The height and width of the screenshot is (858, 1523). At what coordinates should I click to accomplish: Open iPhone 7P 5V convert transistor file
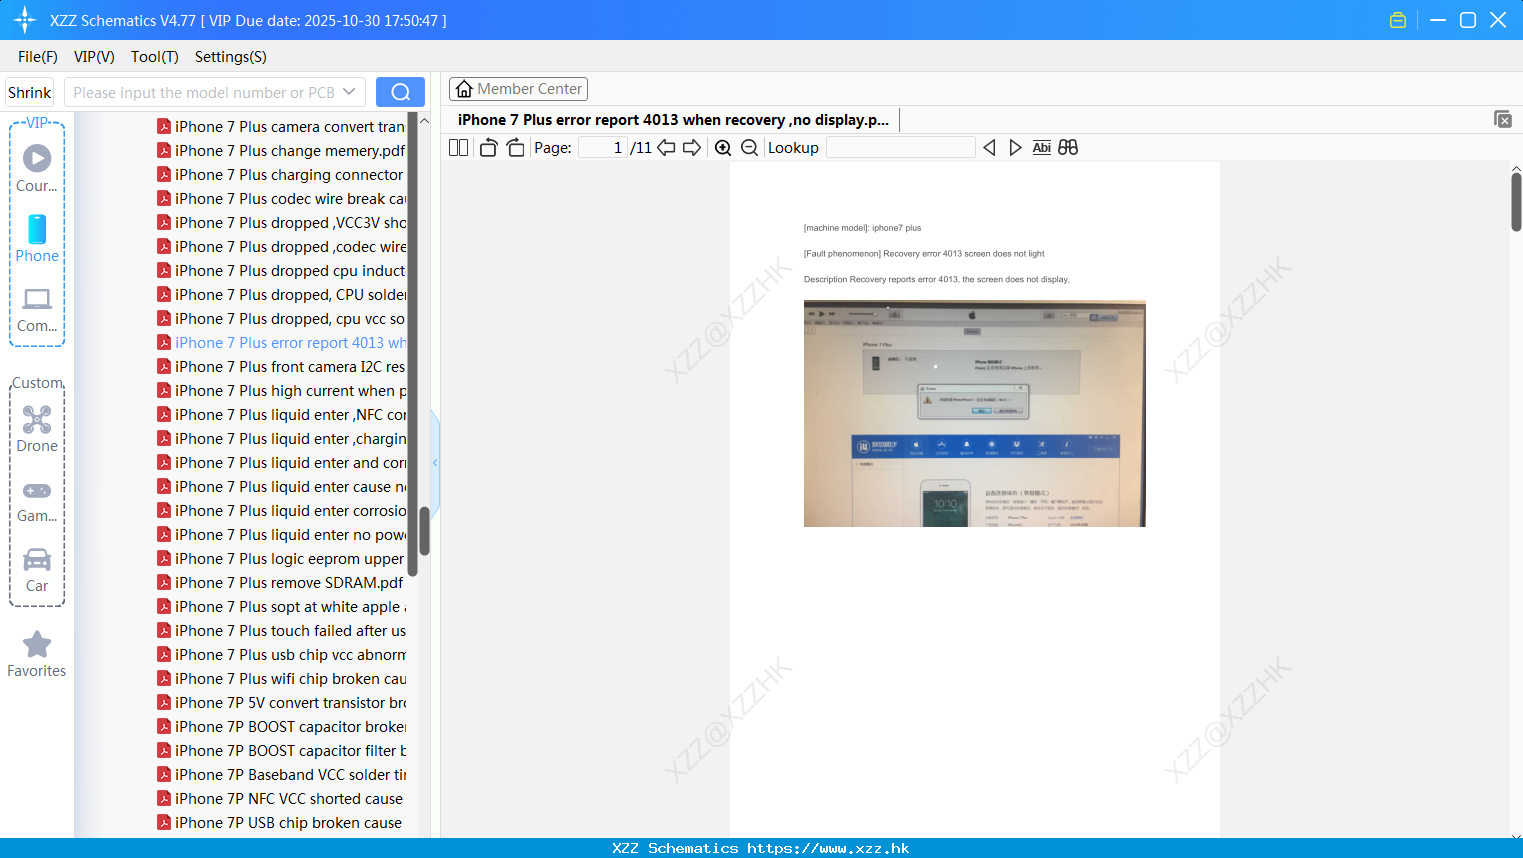281,702
